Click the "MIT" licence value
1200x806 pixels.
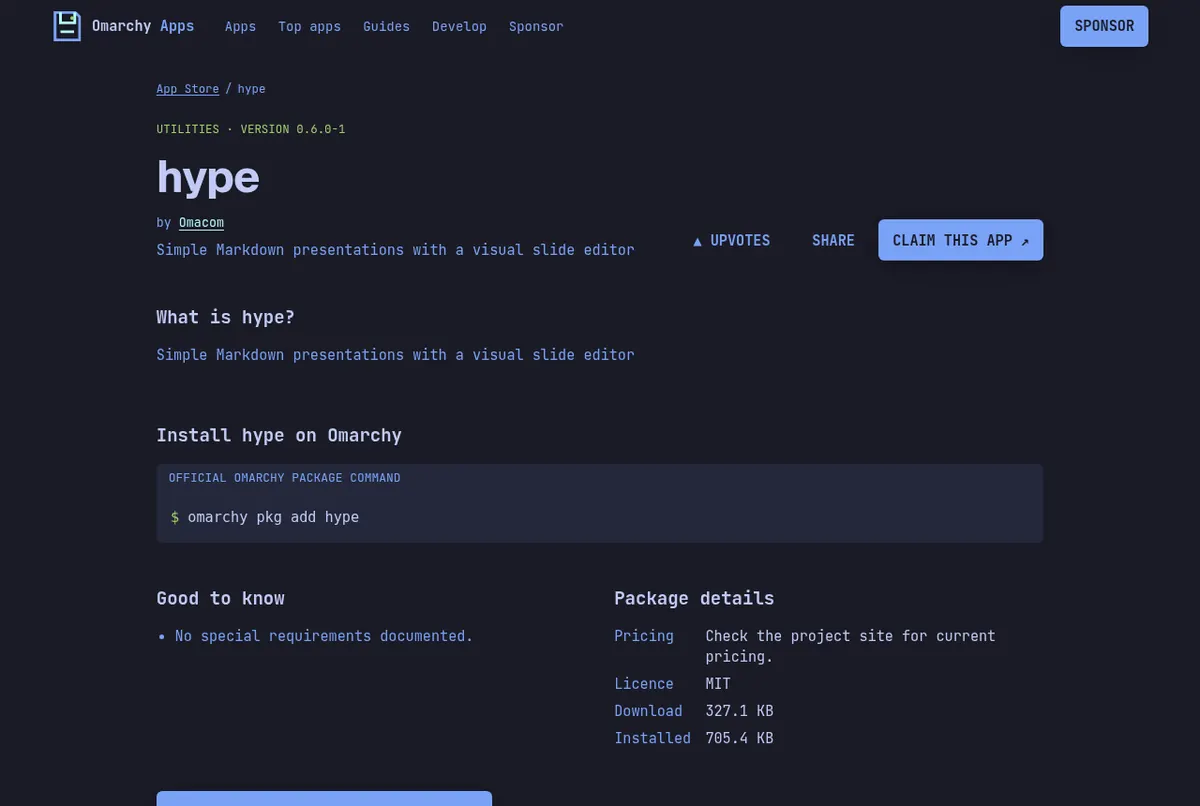click(x=718, y=684)
